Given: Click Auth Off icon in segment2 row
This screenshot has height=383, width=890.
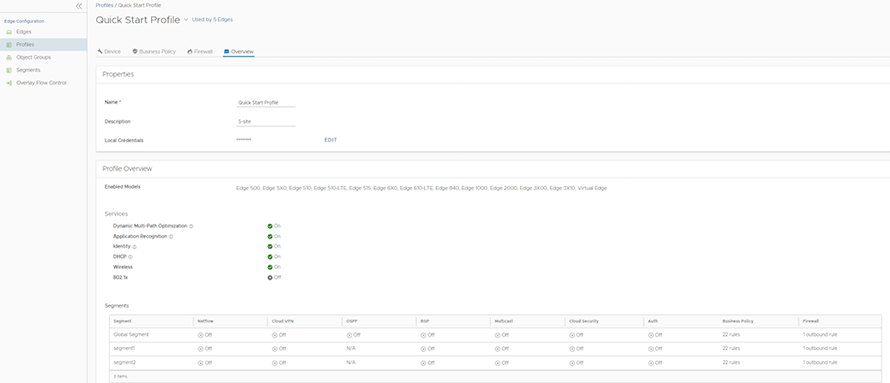Looking at the screenshot, I should coord(651,362).
